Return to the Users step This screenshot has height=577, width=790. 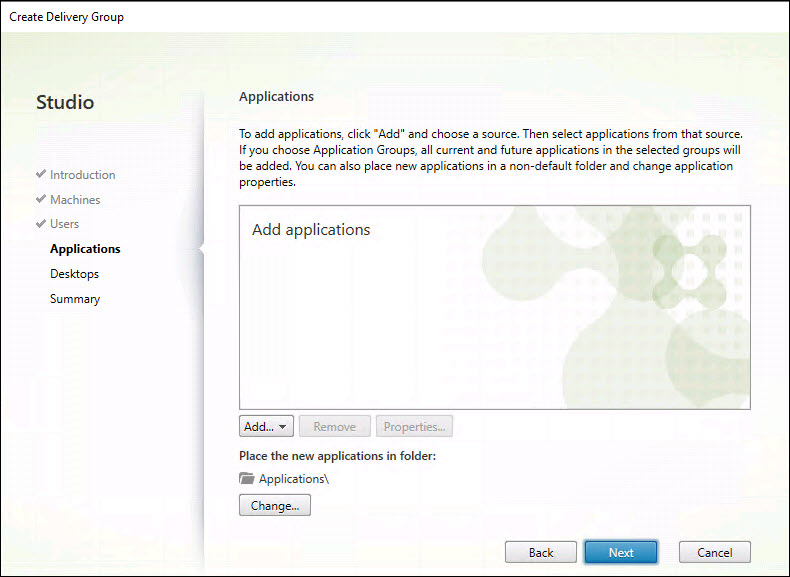pos(64,224)
